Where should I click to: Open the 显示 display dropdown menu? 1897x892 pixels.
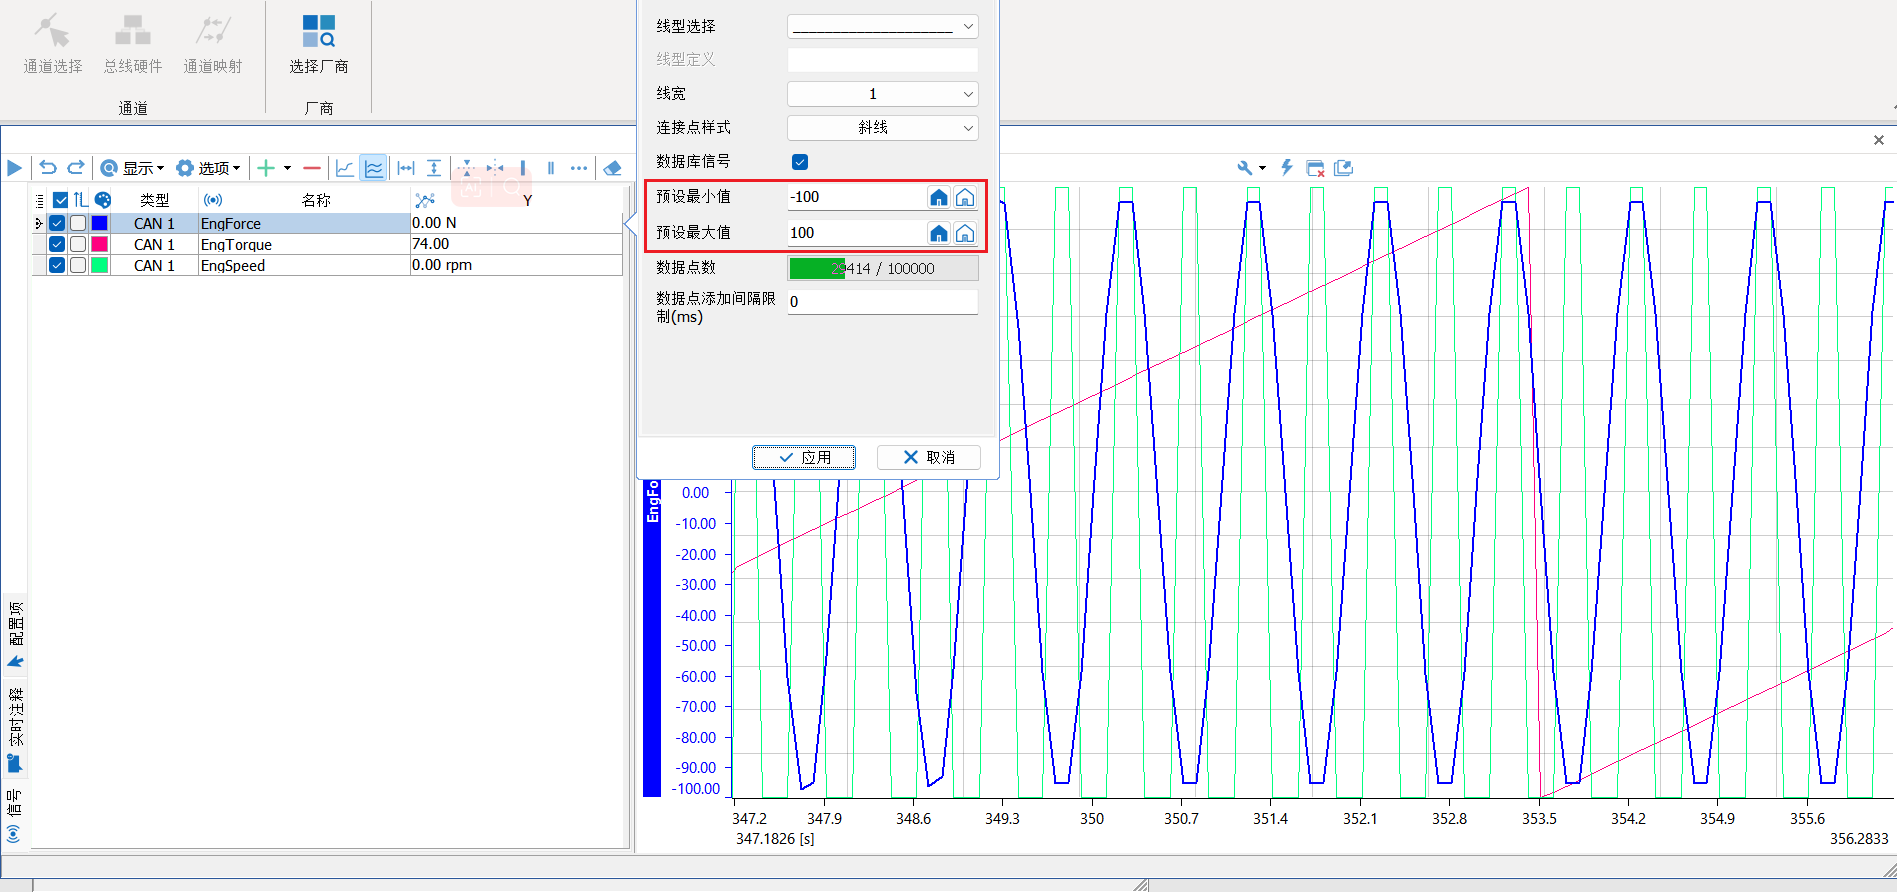(x=132, y=168)
